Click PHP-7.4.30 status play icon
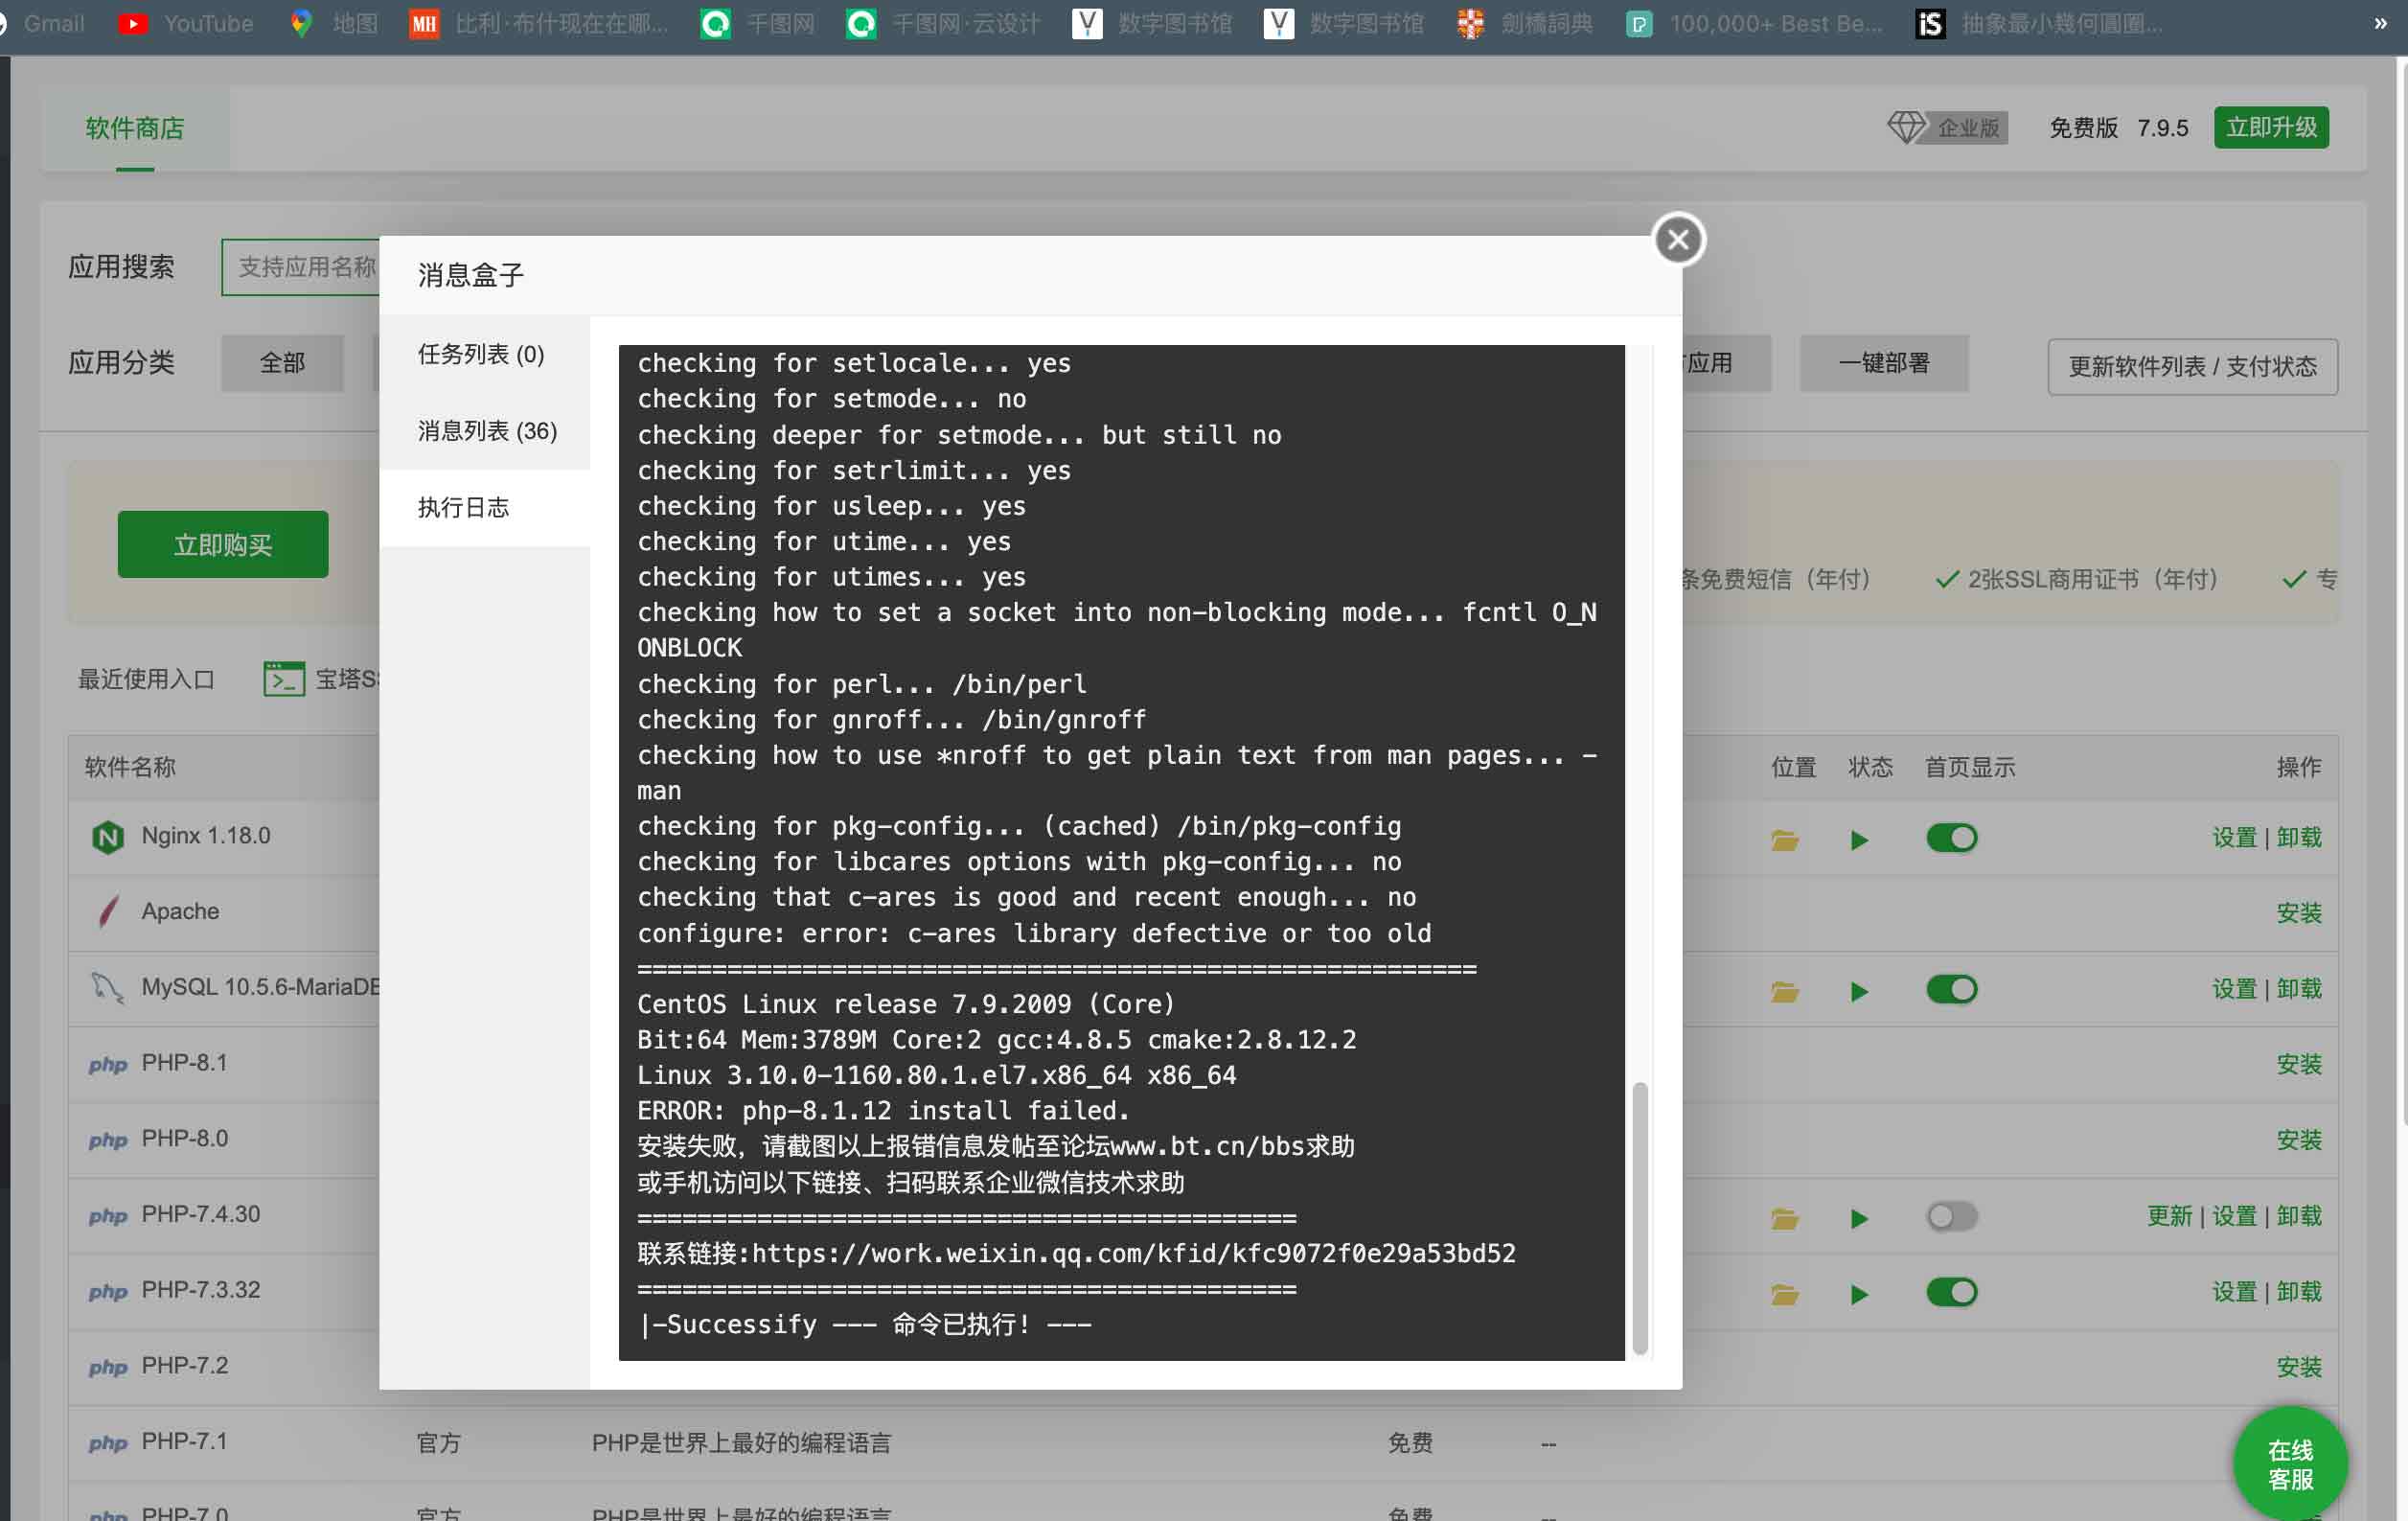The width and height of the screenshot is (2408, 1521). tap(1859, 1218)
